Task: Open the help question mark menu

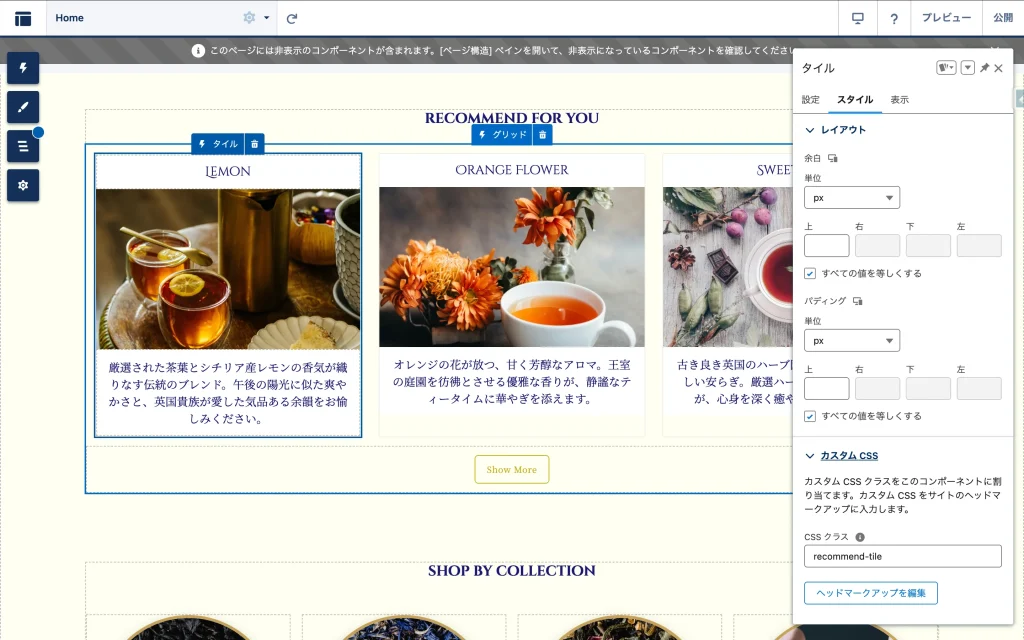Action: point(893,18)
